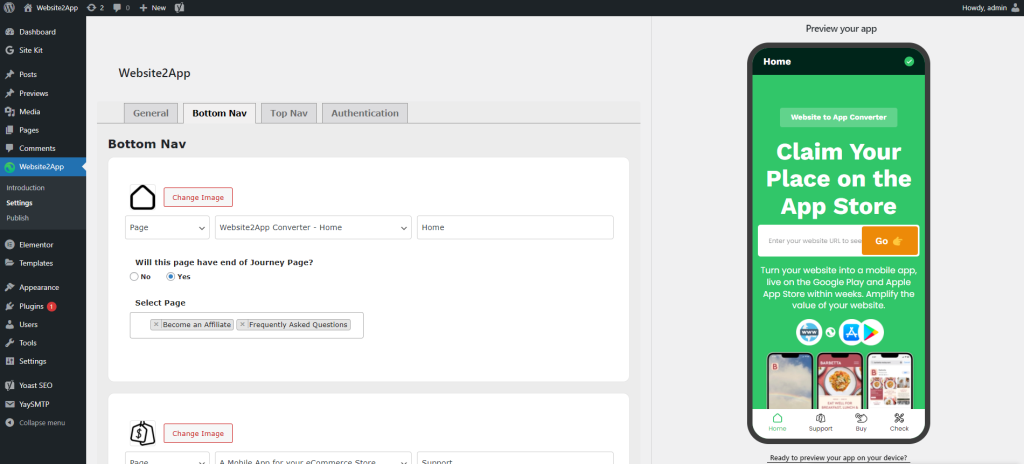
Task: Switch to the Top Nav tab
Action: (289, 113)
